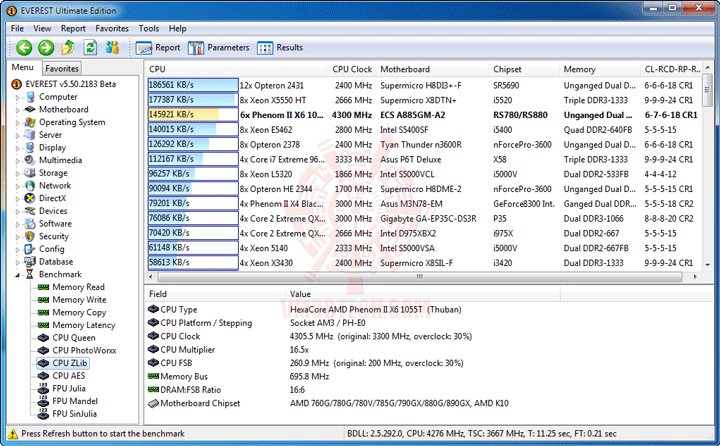The width and height of the screenshot is (720, 446).
Task: Sort by the Memory column header
Action: pos(599,69)
